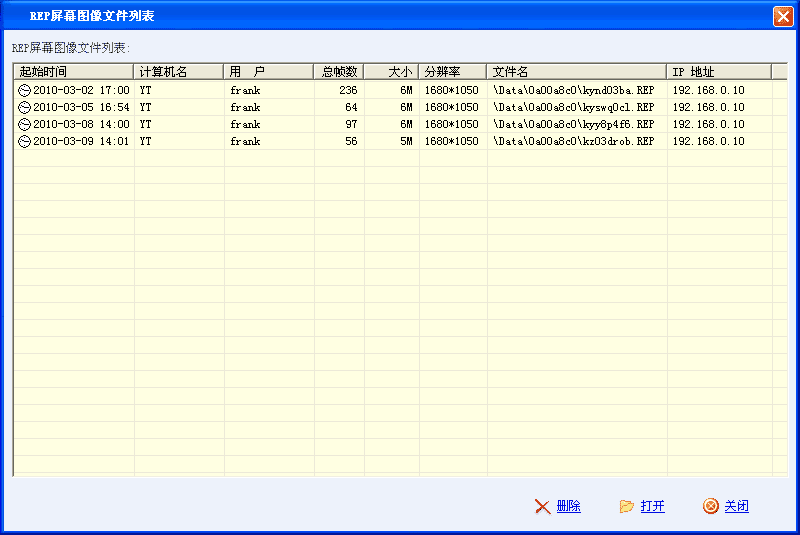Click the open folder icon
This screenshot has height=535, width=800.
tap(627, 506)
